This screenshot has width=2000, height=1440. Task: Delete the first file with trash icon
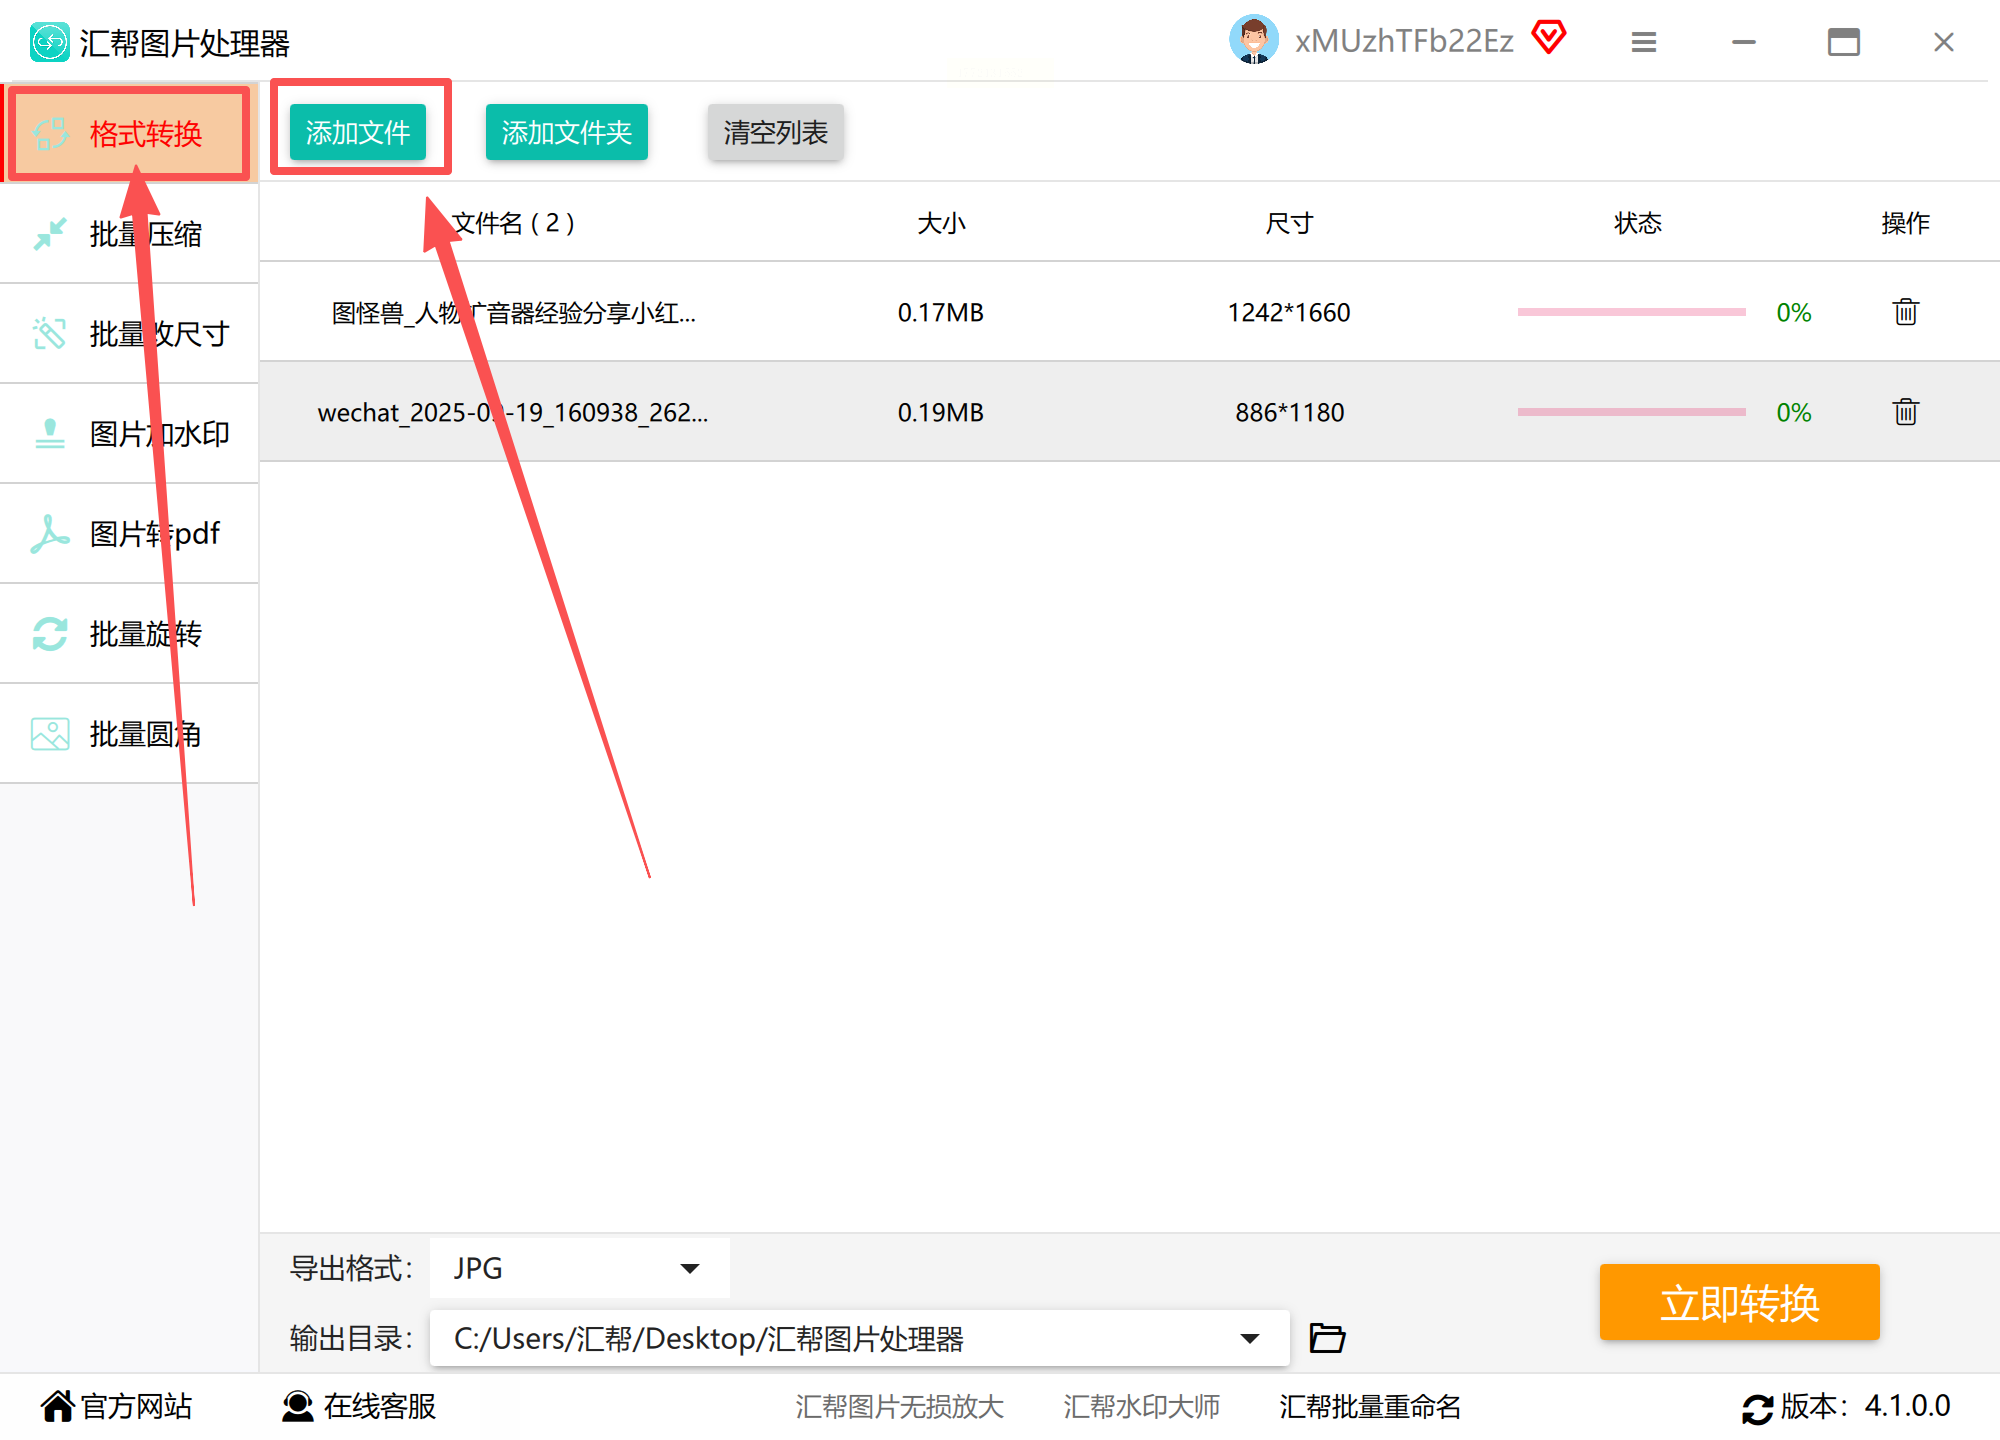click(x=1905, y=312)
